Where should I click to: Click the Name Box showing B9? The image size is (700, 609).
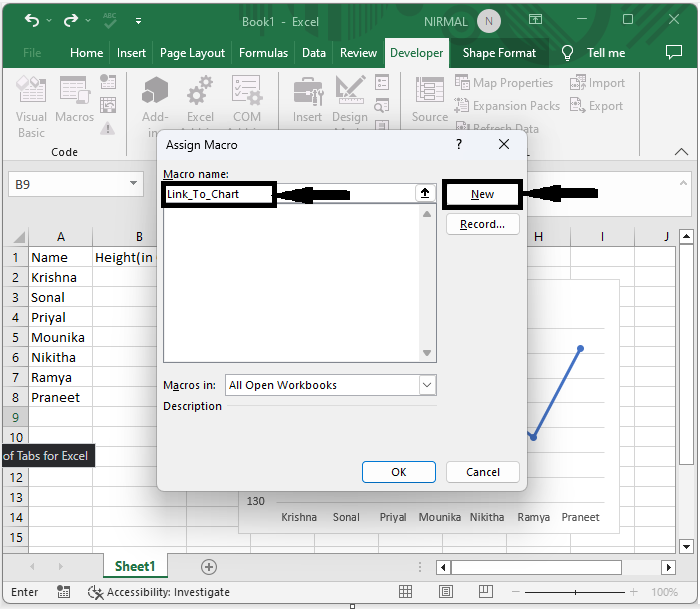click(x=67, y=184)
